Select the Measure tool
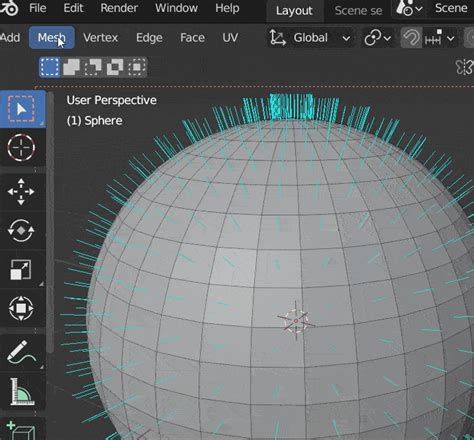Viewport: 474px width, 440px height. tap(22, 391)
